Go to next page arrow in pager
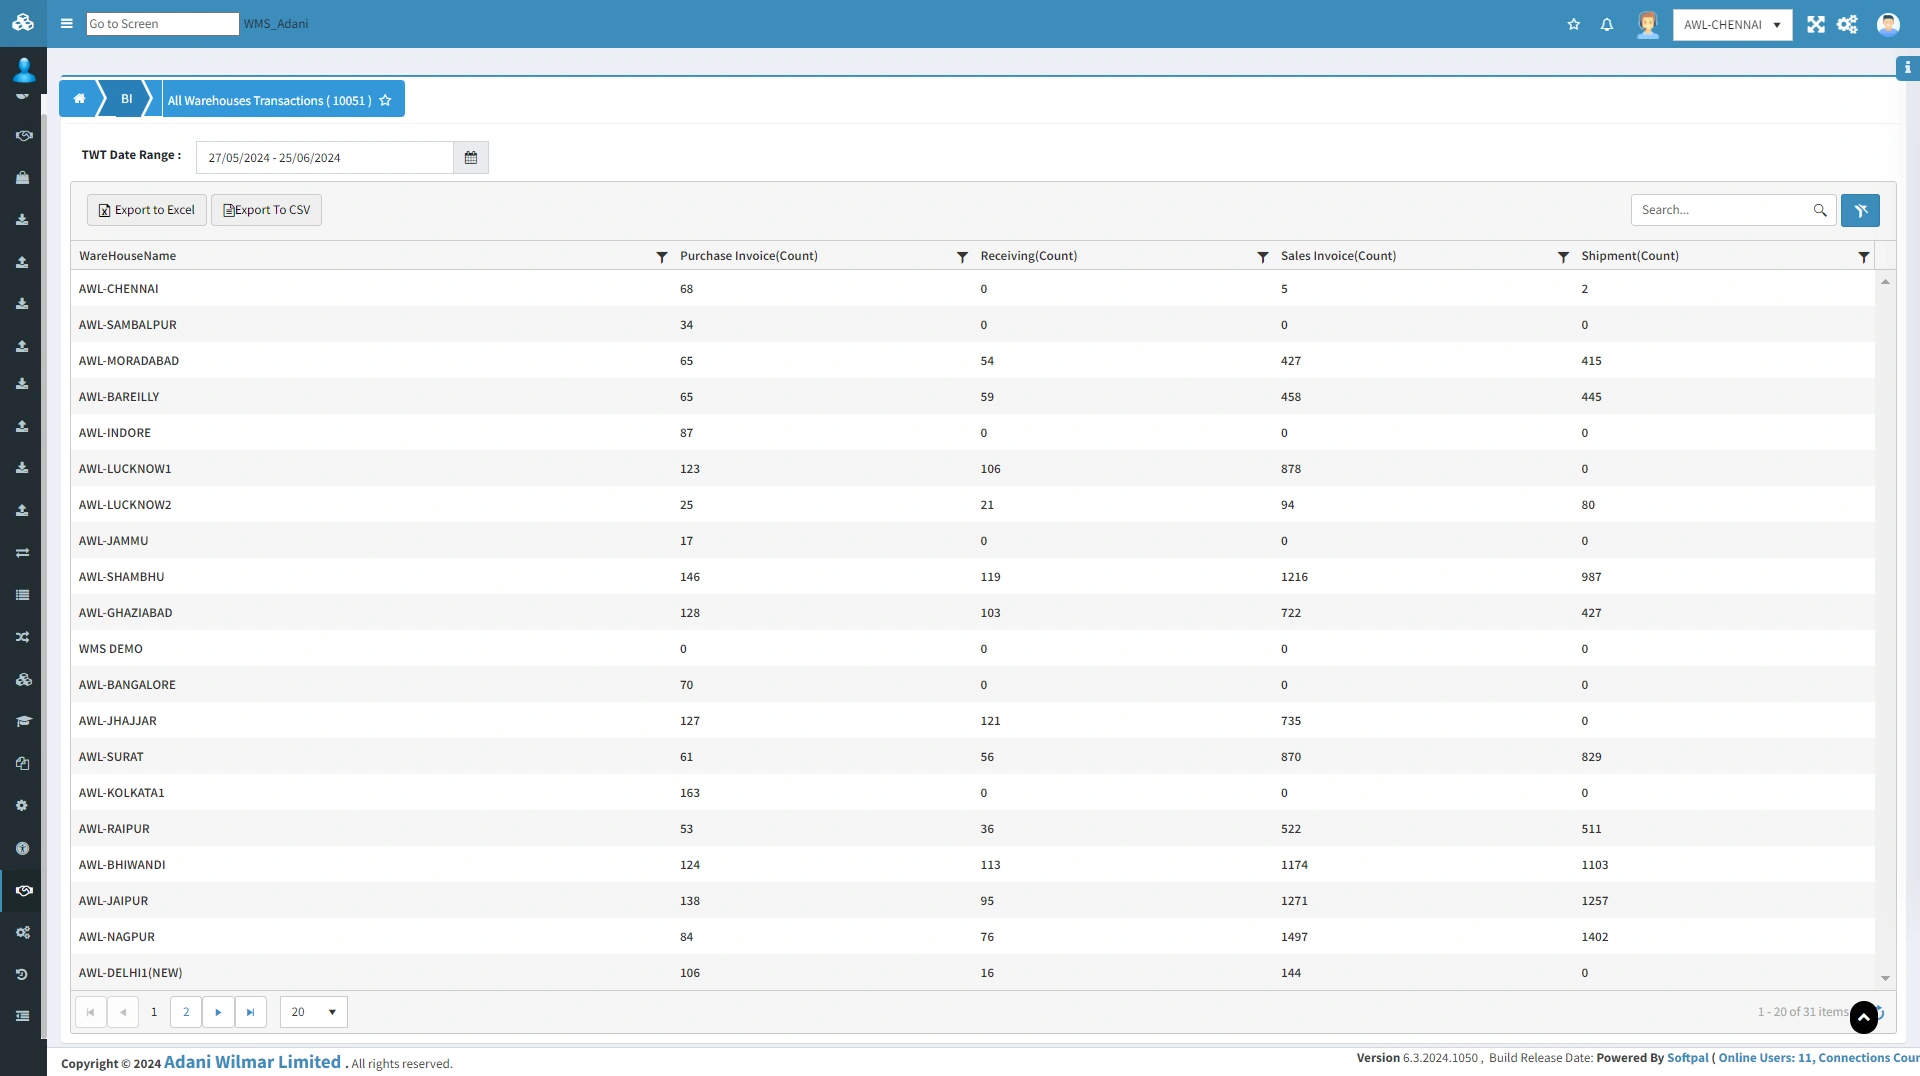 (x=218, y=1012)
